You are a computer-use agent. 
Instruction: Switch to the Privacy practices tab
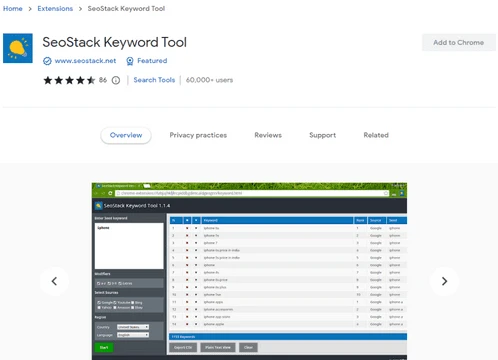[198, 135]
